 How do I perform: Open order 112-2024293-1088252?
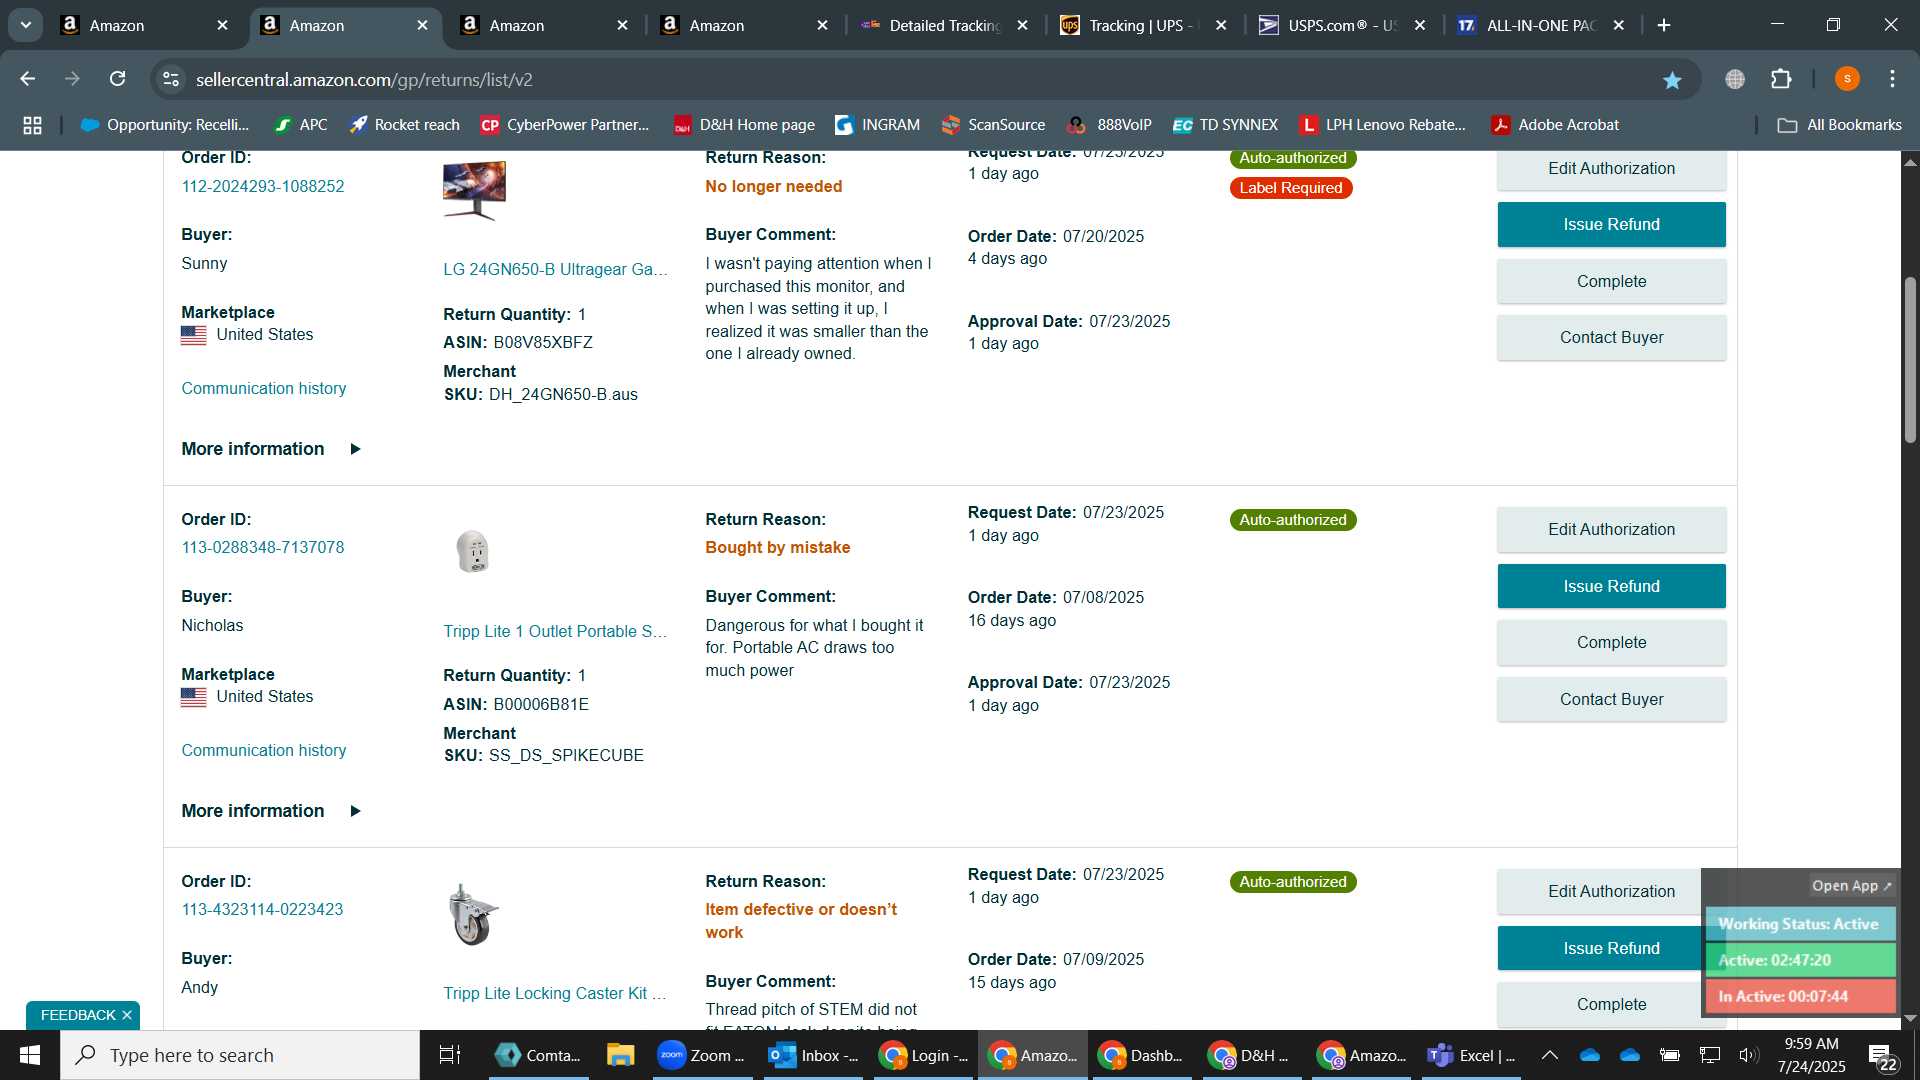[x=262, y=186]
